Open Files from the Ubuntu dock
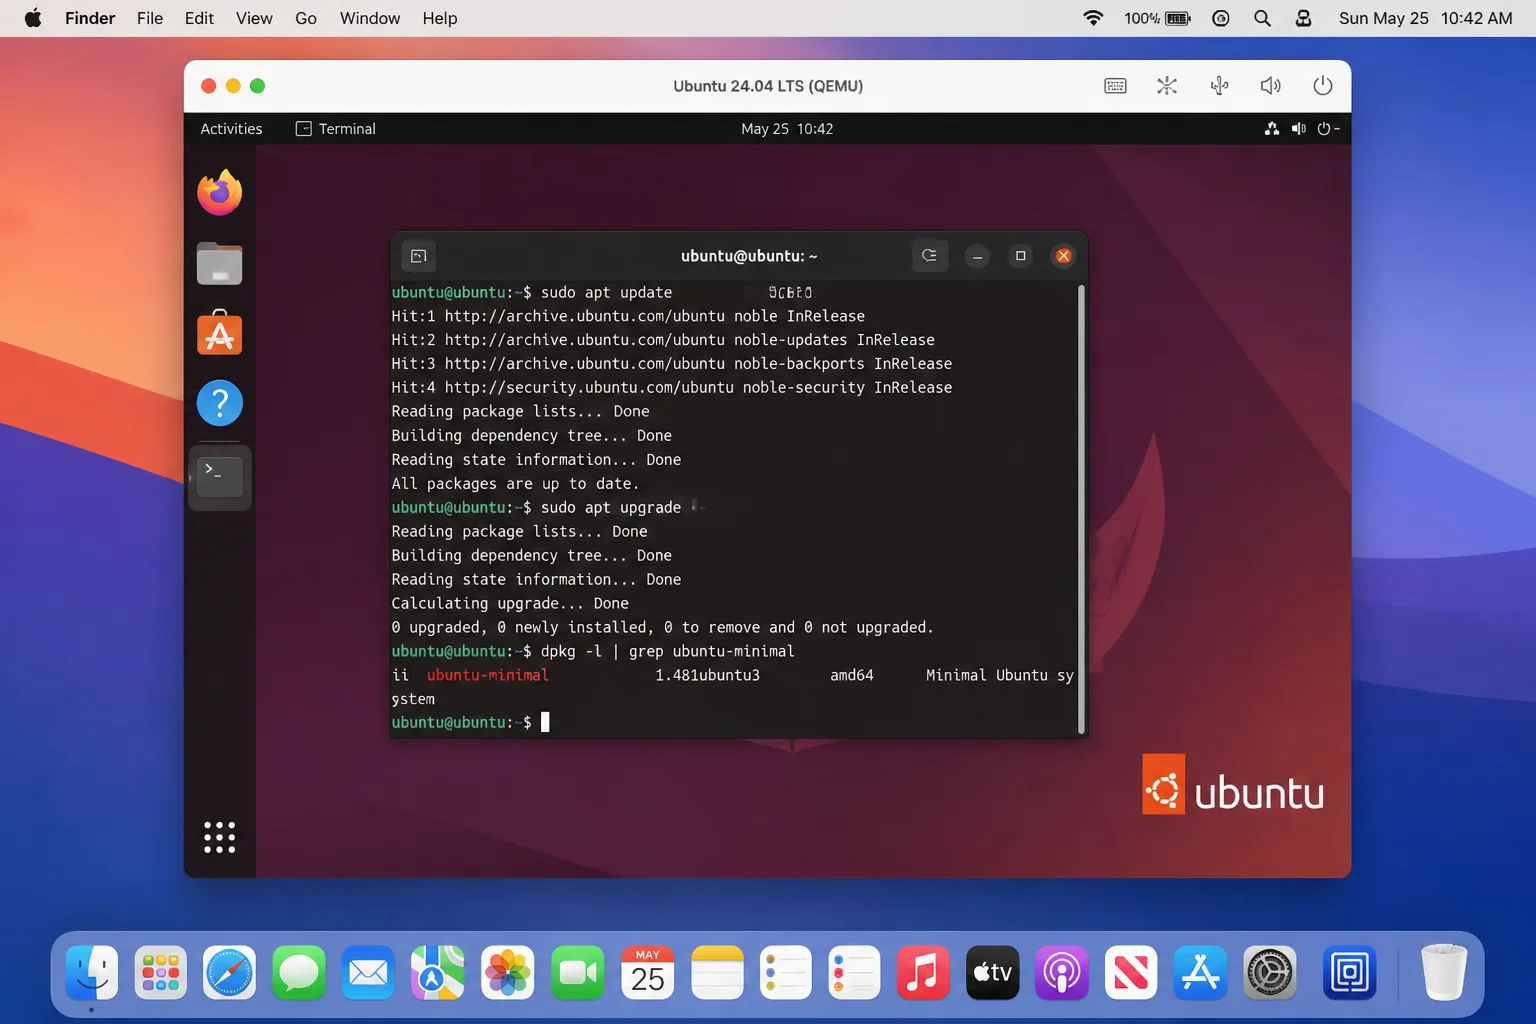The height and width of the screenshot is (1024, 1536). pos(220,264)
